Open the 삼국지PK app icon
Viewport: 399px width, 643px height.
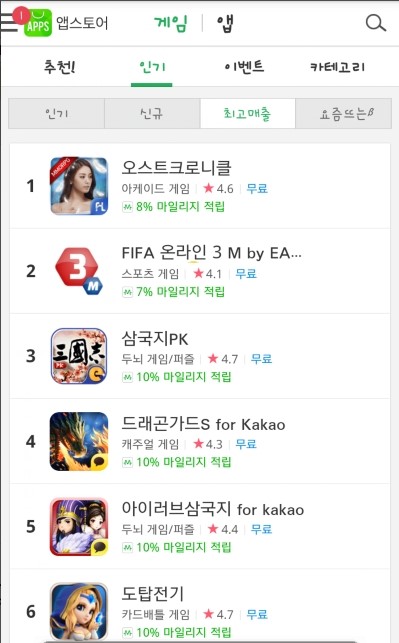(x=79, y=356)
